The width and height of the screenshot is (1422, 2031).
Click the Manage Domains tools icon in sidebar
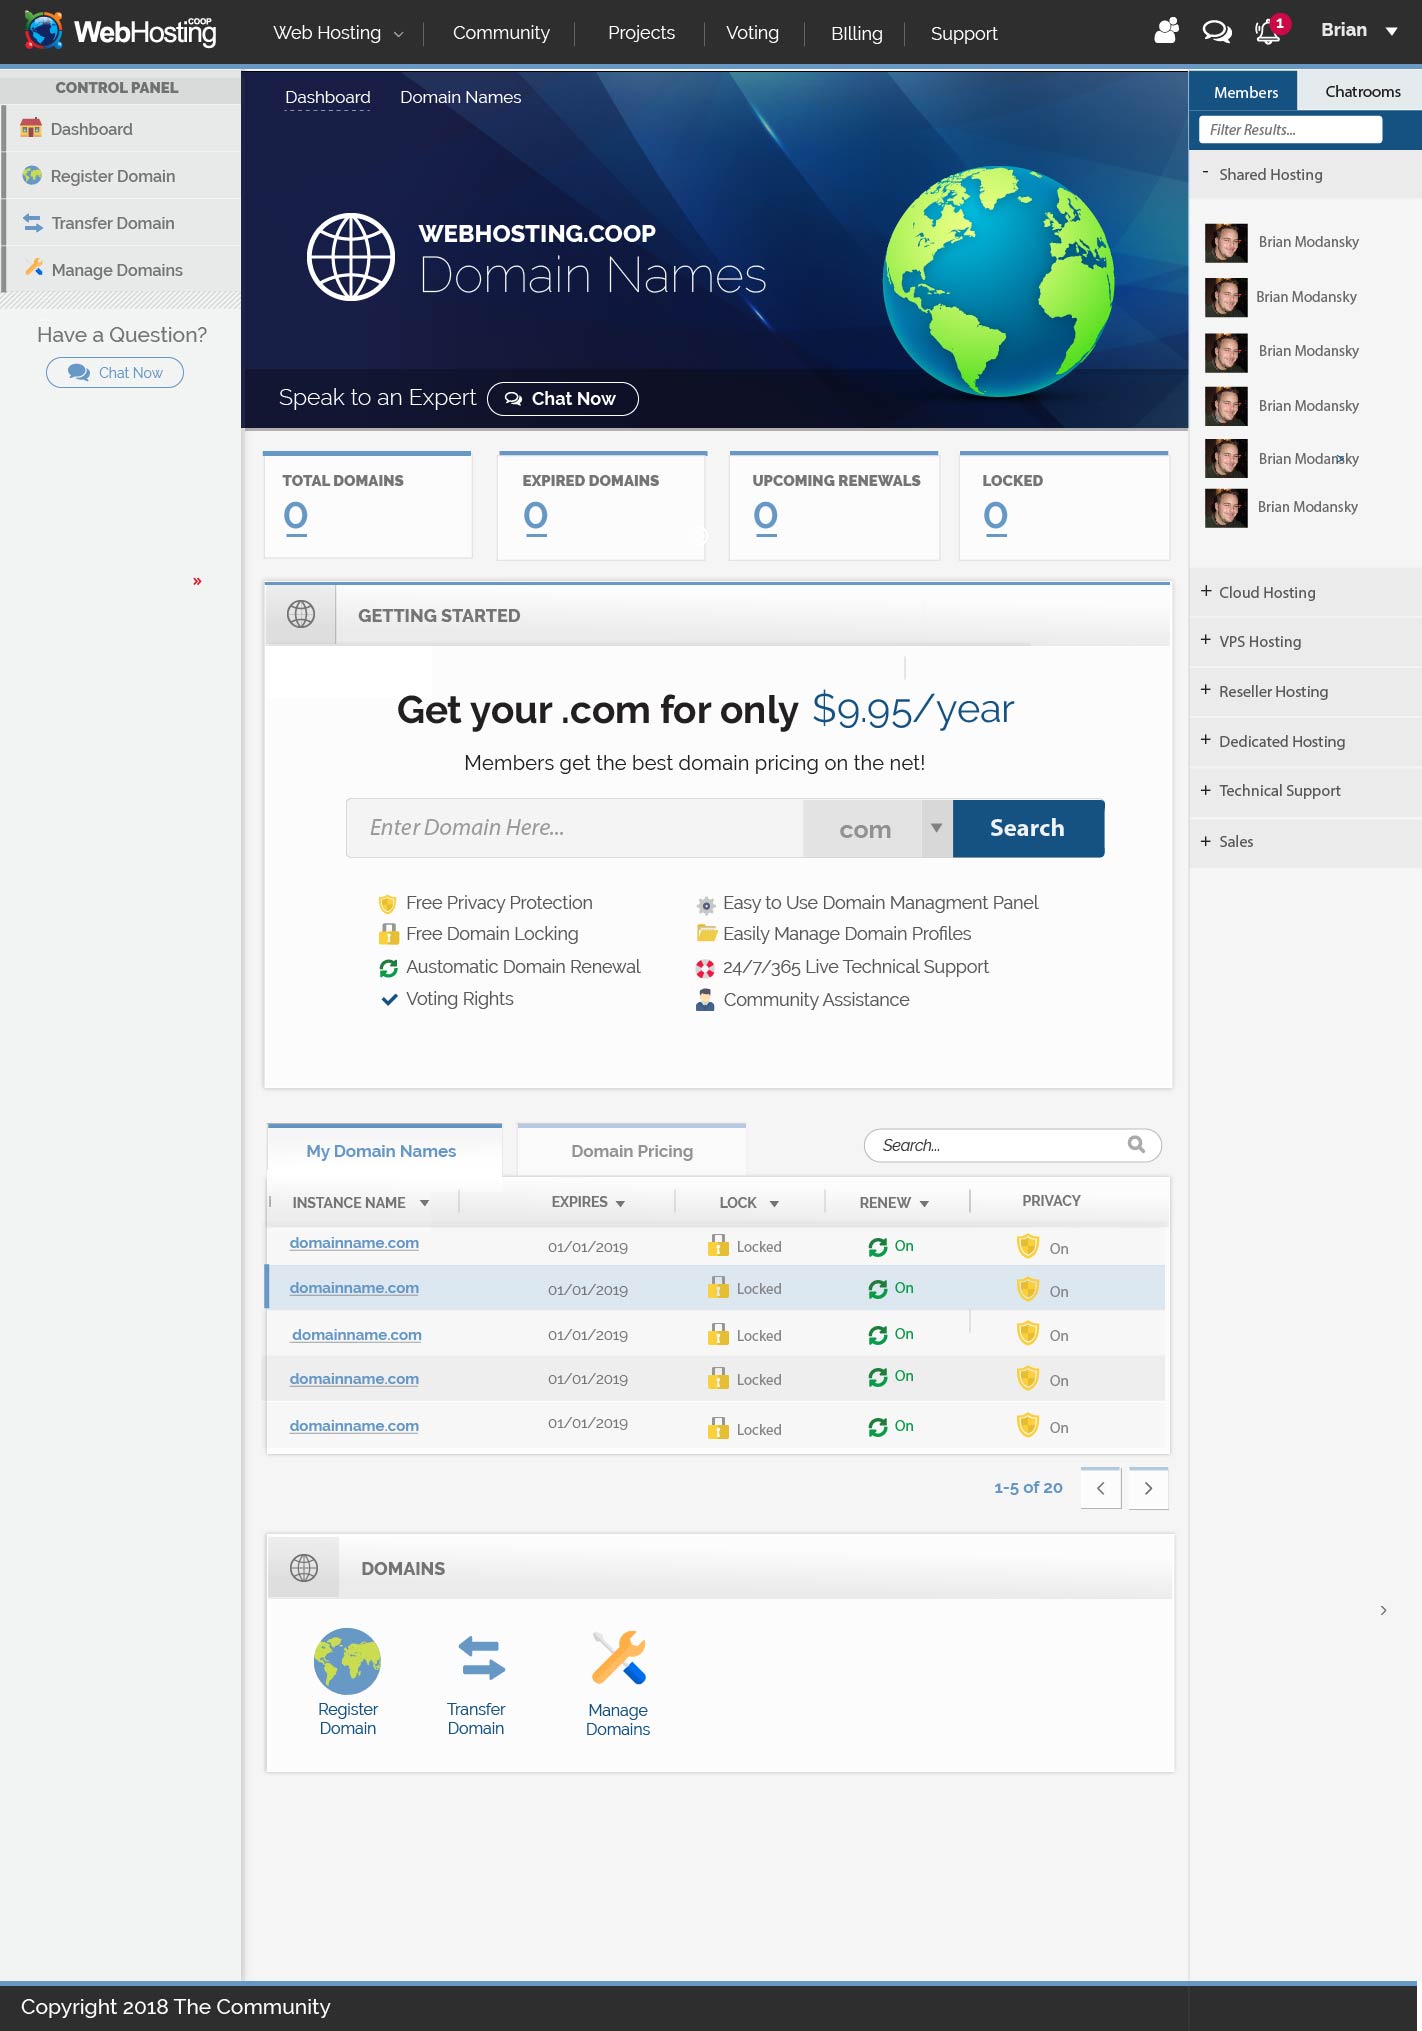click(x=34, y=268)
